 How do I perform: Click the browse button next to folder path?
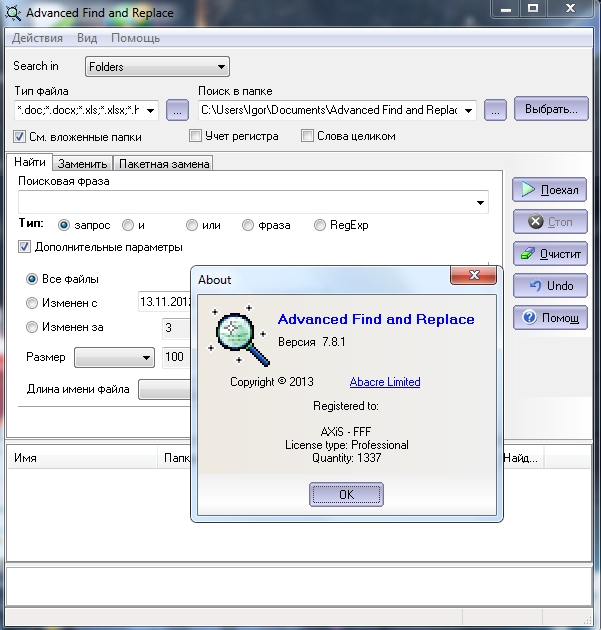495,110
